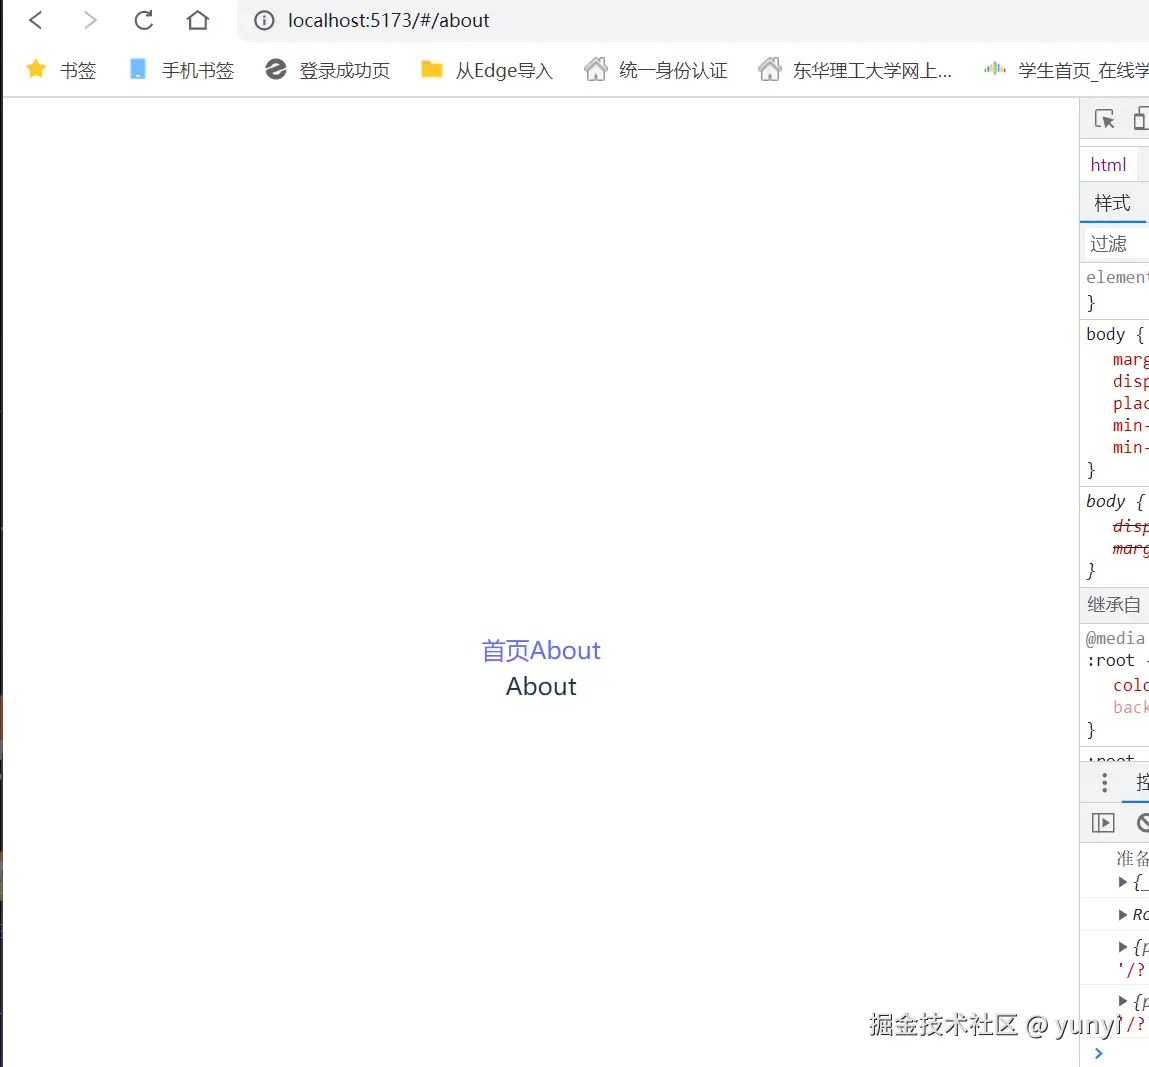Viewport: 1149px width, 1067px height.
Task: Switch to the 样式 styles tab
Action: coord(1112,203)
